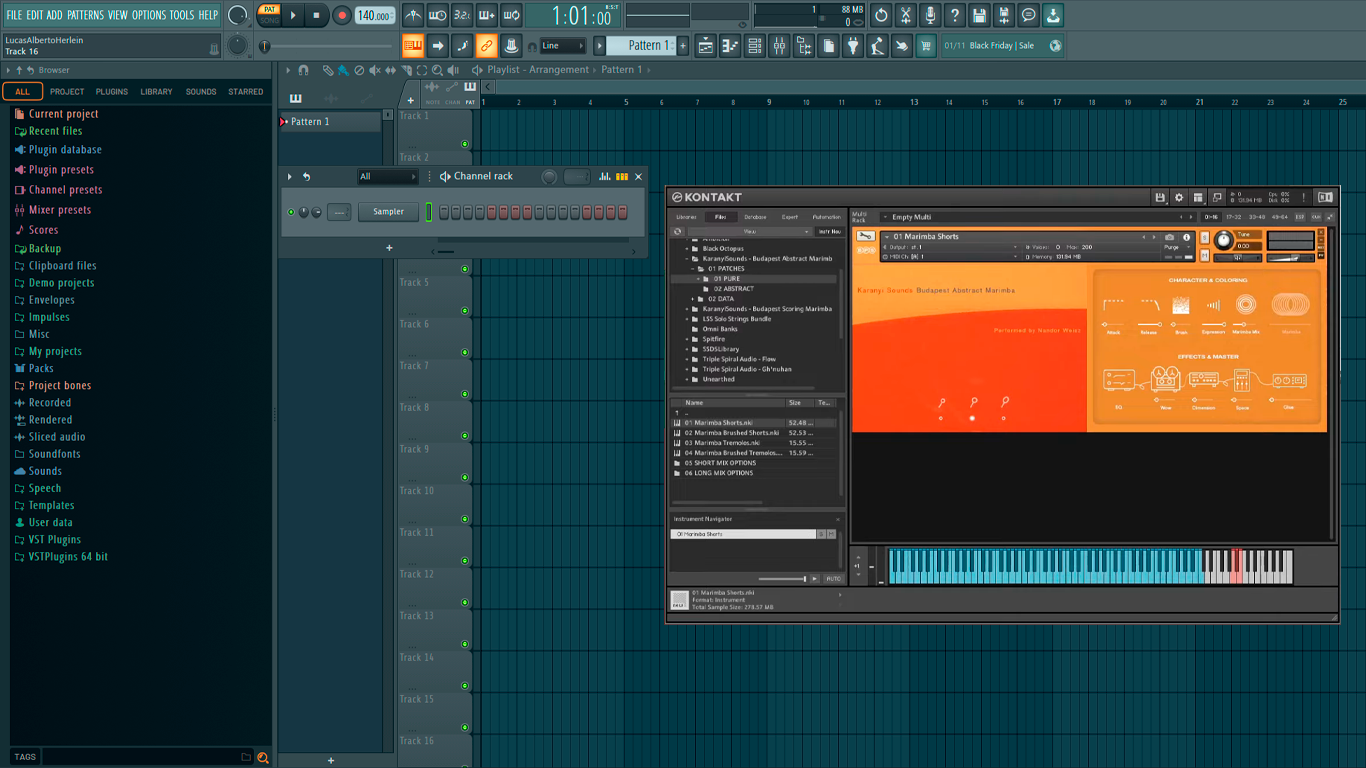Solo the Marimba Shorts instrument with S
Viewport: 1366px width, 768px height.
[x=1204, y=237]
